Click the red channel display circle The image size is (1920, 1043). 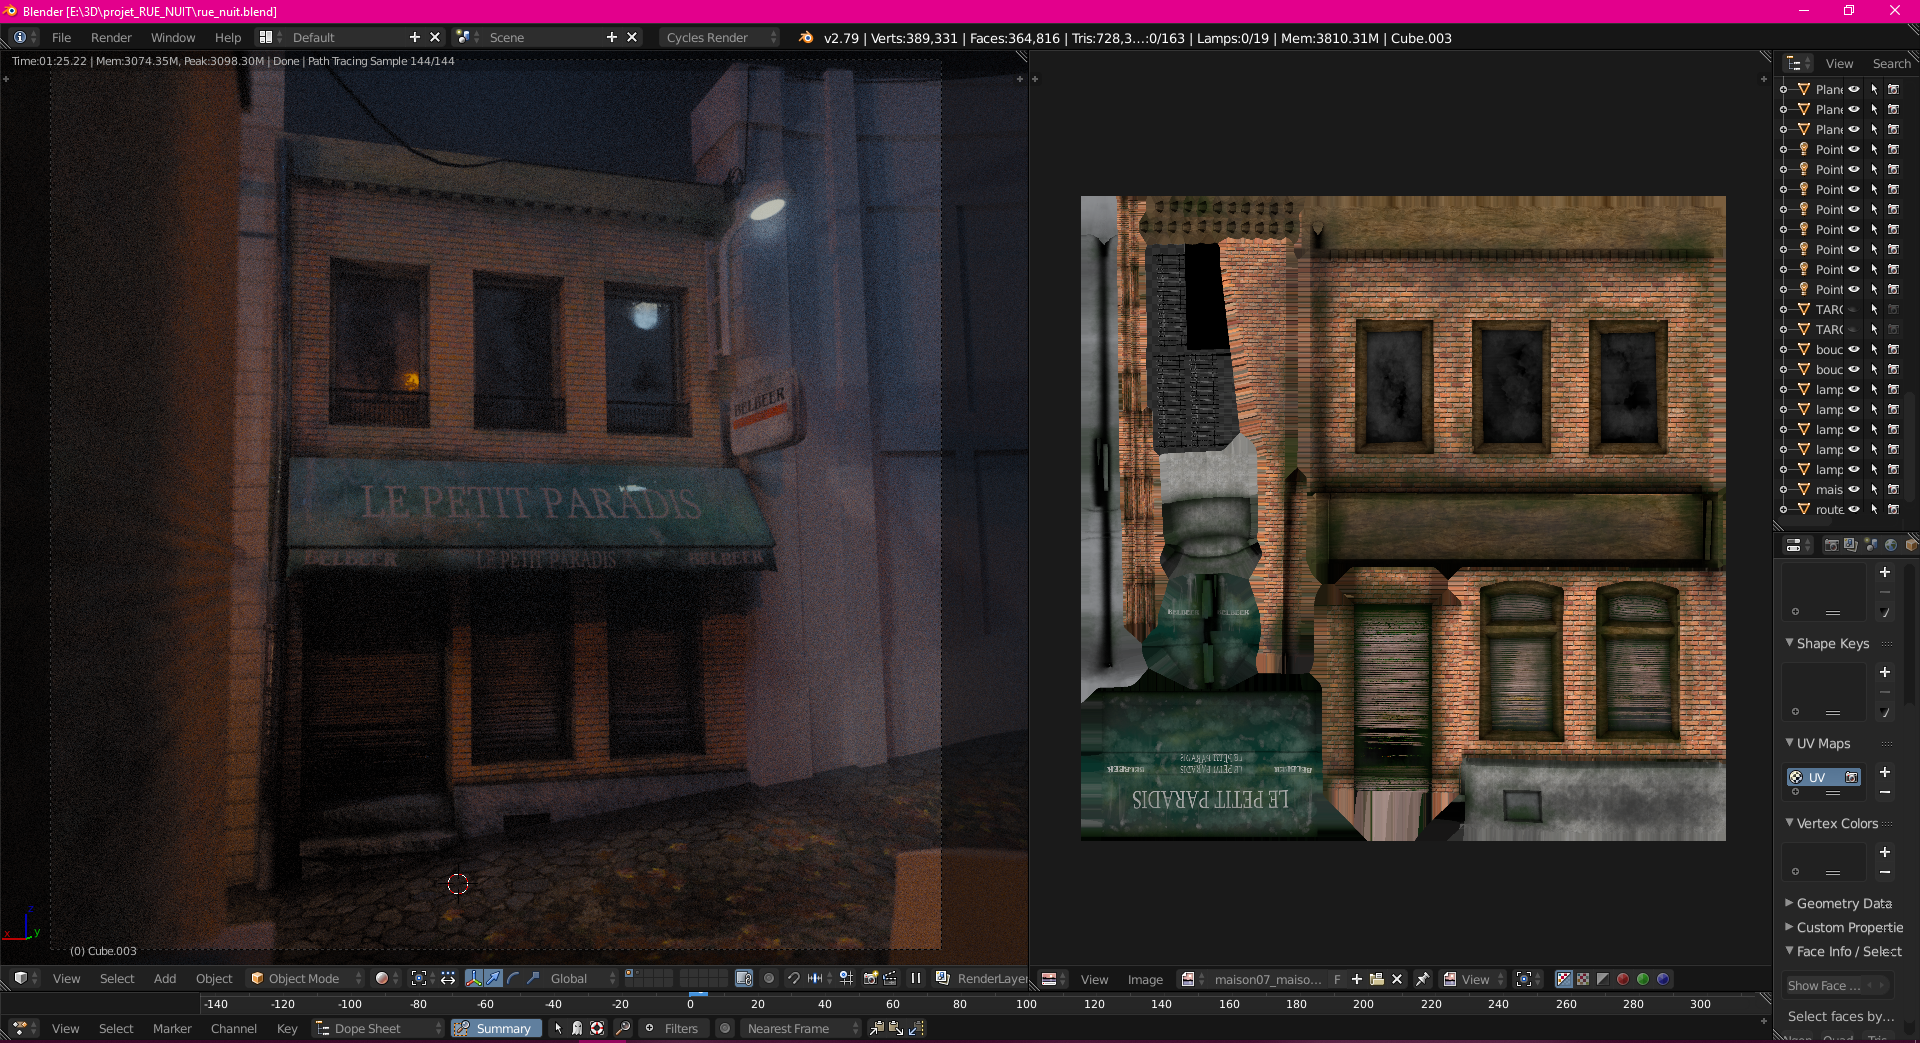coord(1623,979)
